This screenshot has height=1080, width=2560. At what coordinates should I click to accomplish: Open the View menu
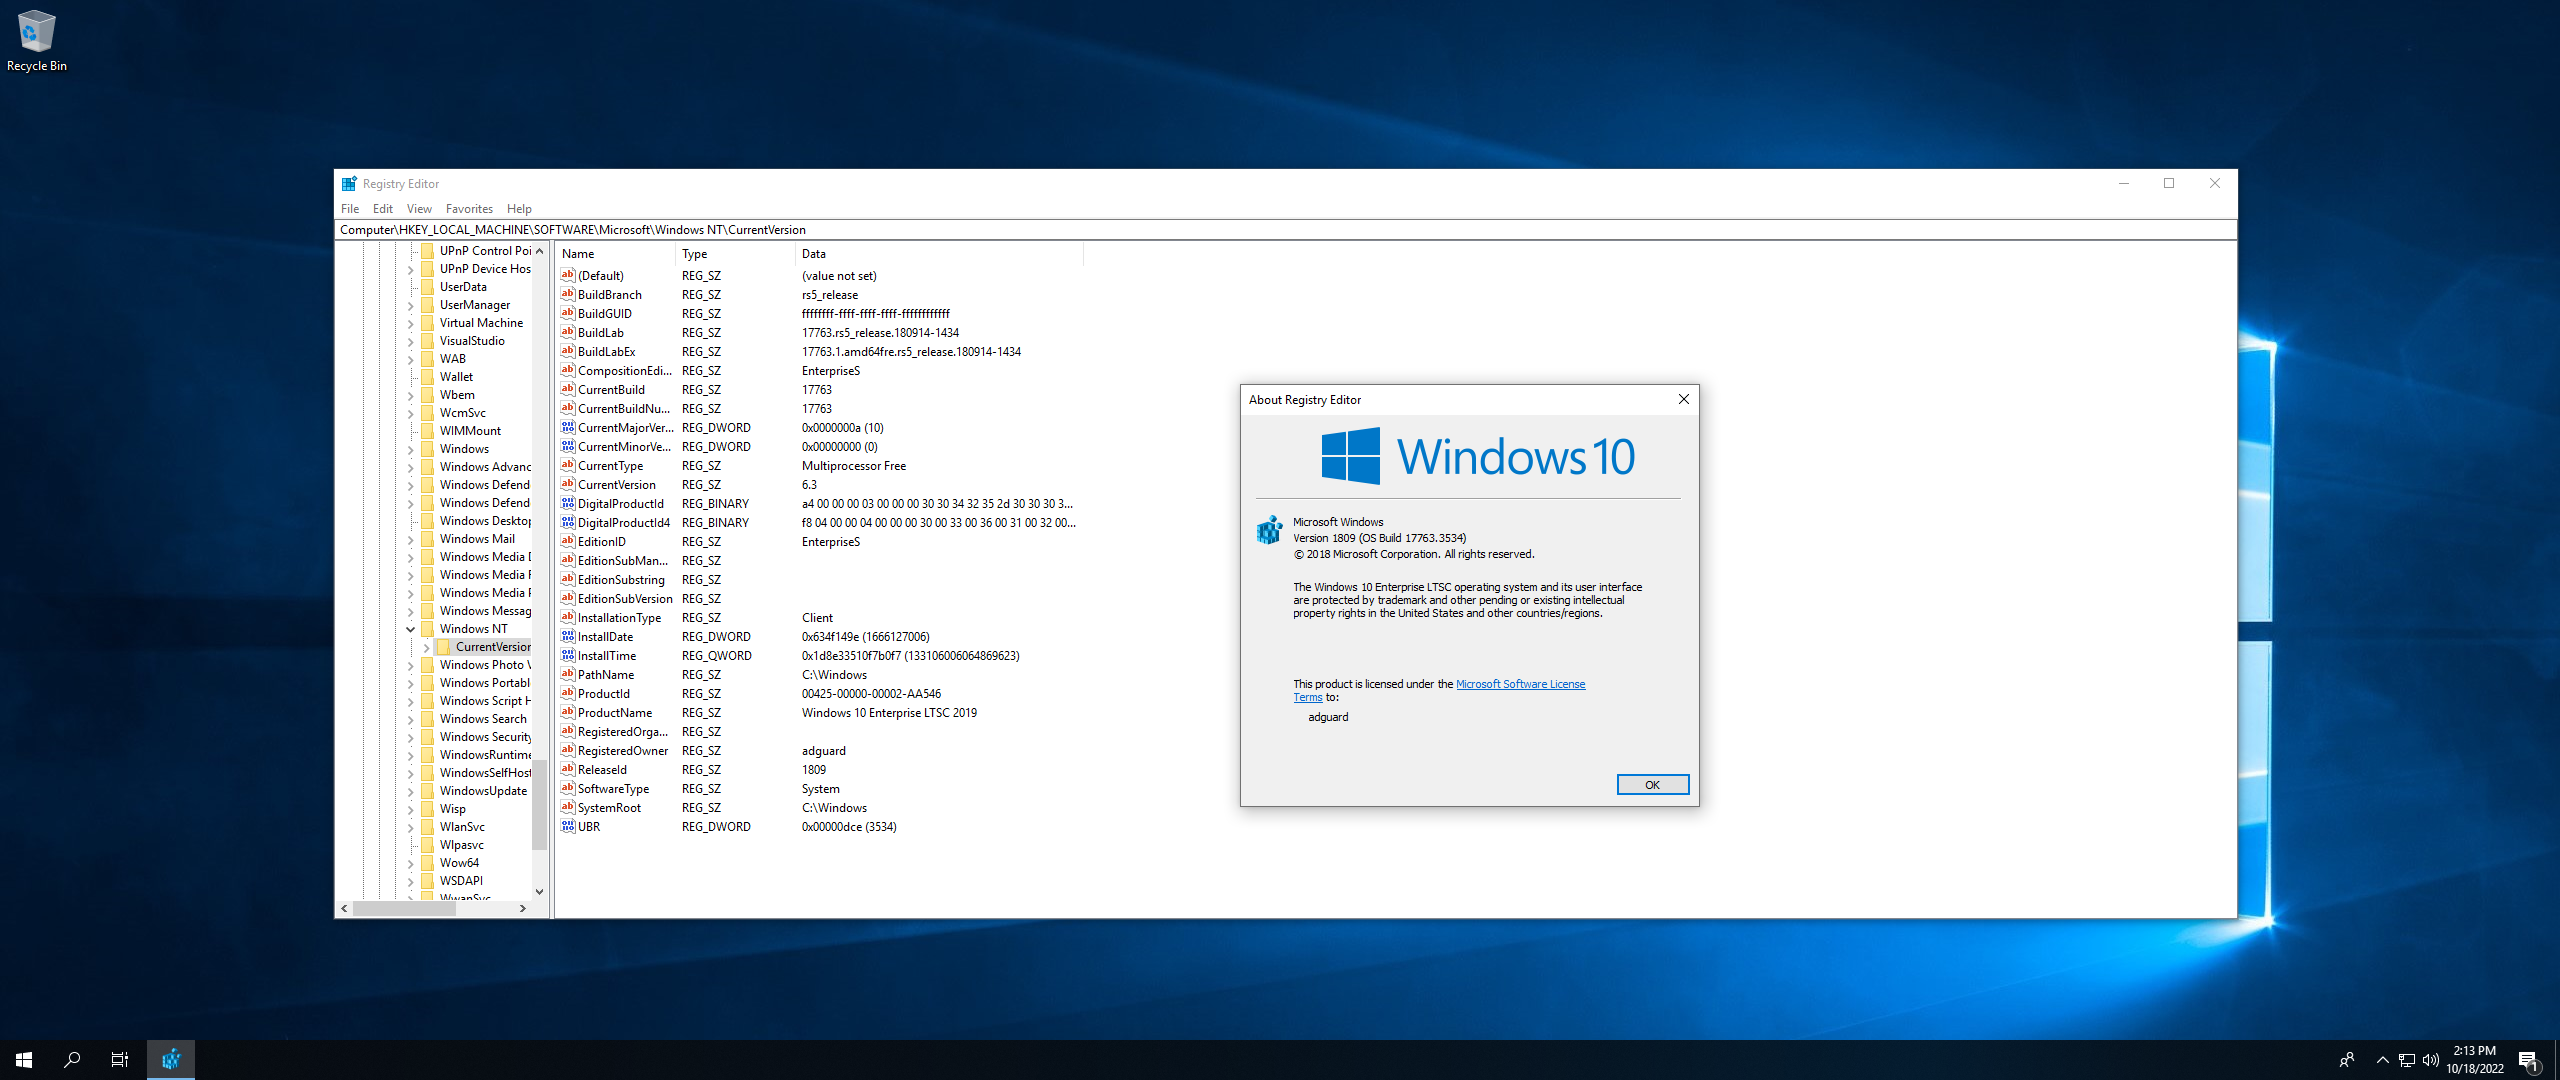click(419, 209)
